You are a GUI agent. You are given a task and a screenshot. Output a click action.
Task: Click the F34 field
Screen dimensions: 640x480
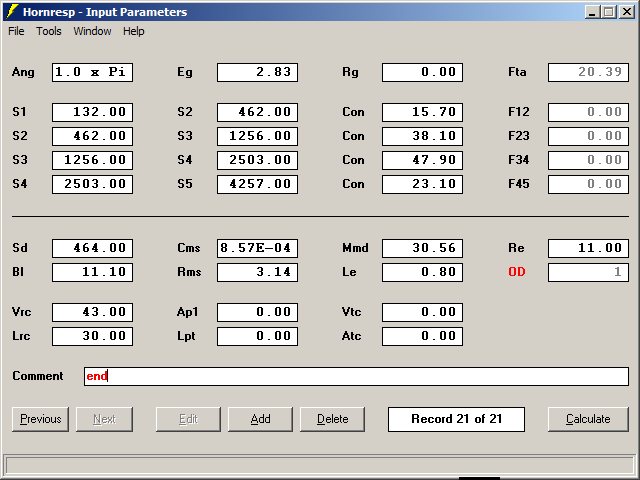click(x=588, y=160)
